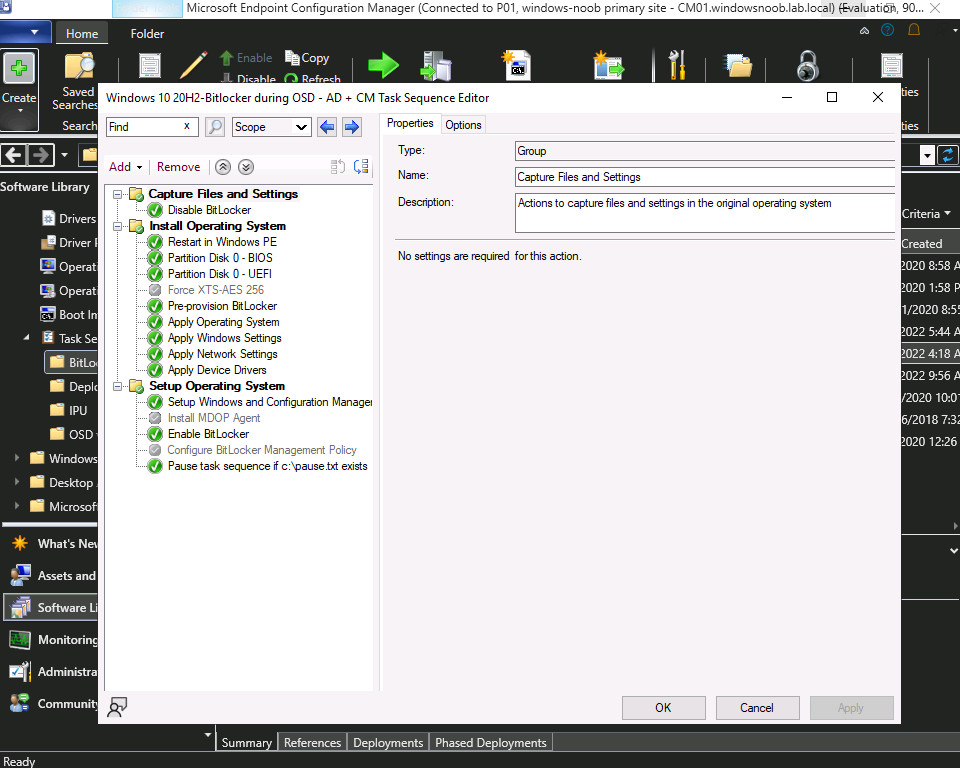960x768 pixels.
Task: Select the Restart in Windows PE step
Action: coord(222,242)
